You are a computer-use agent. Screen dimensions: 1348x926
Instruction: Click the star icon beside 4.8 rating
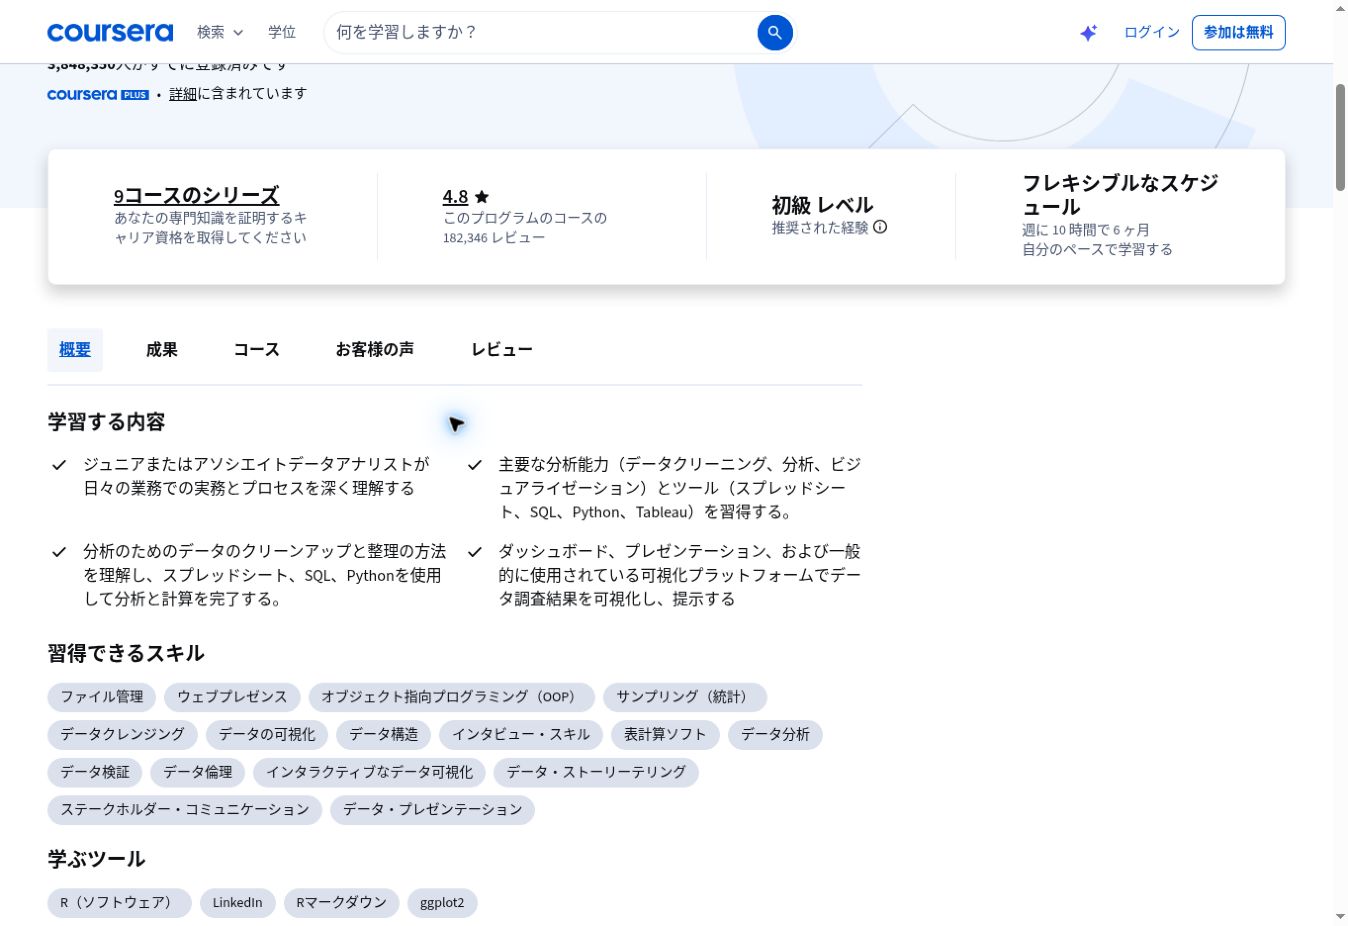tap(482, 197)
